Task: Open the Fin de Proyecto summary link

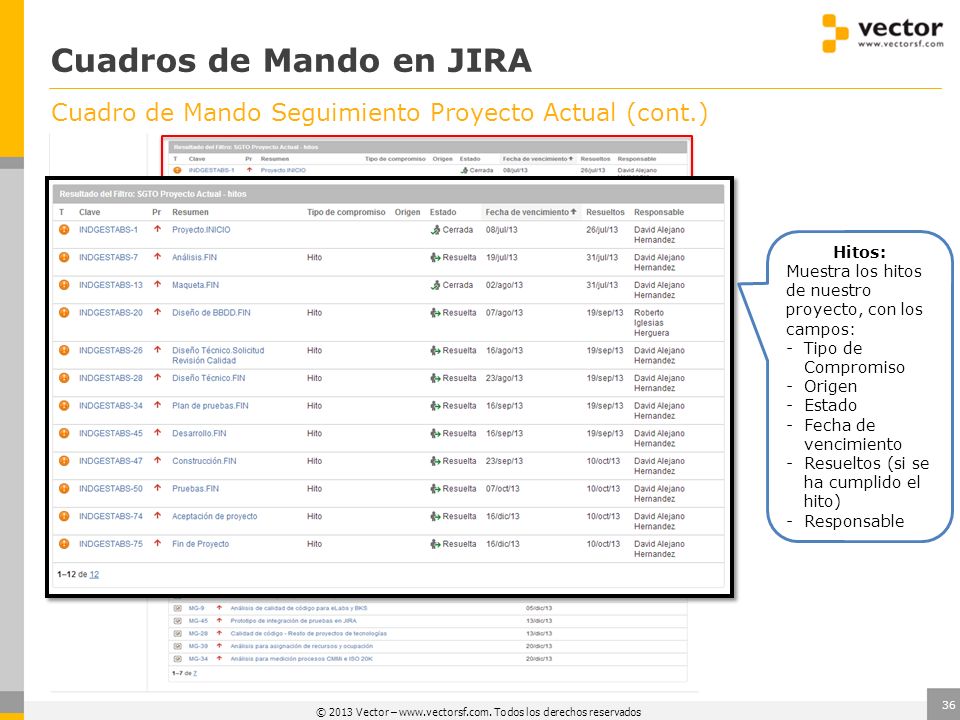Action: click(x=200, y=544)
